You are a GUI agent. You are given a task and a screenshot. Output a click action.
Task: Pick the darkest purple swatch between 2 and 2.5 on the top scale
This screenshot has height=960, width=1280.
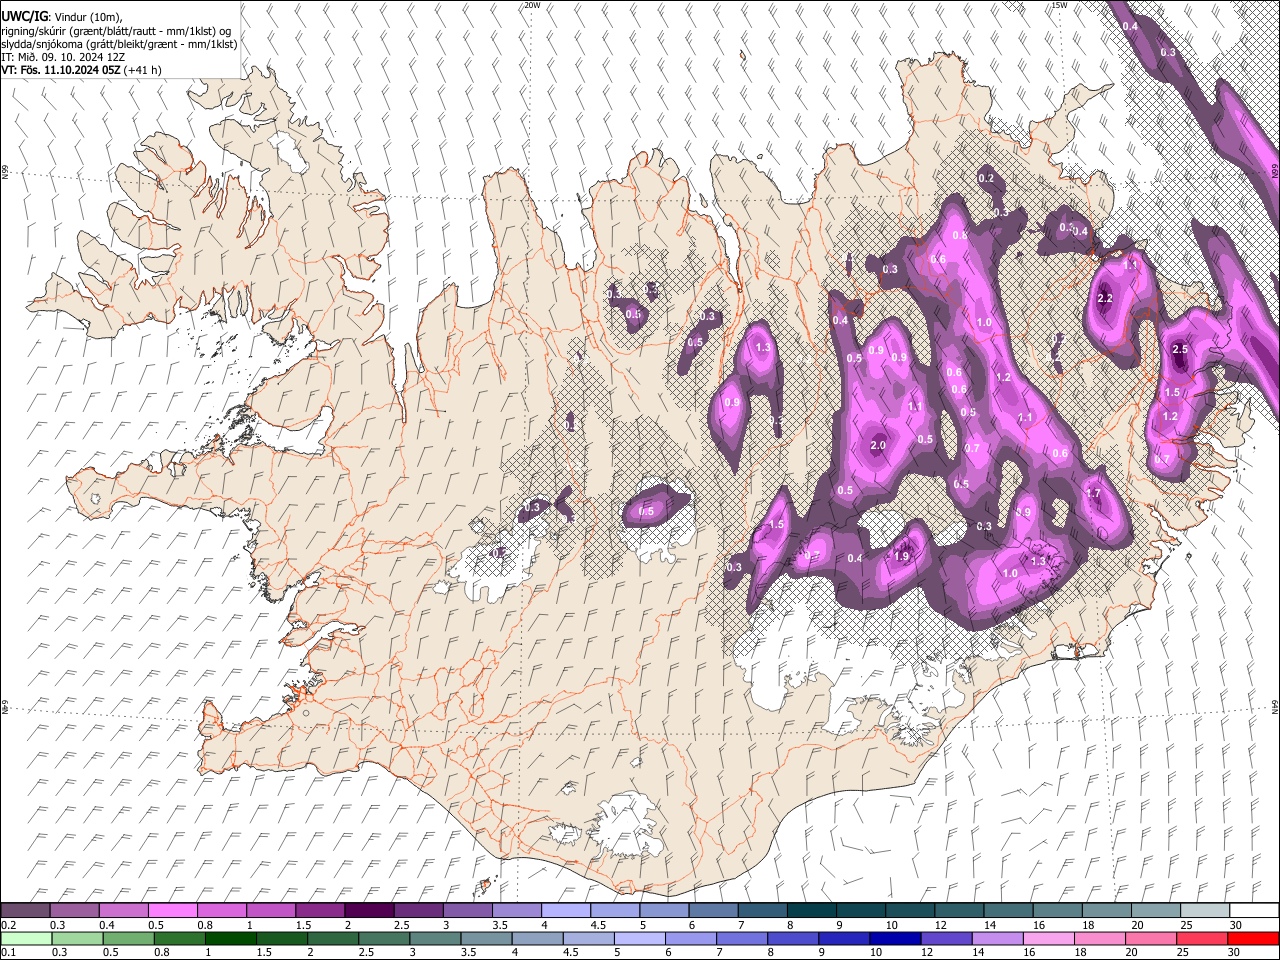[x=369, y=910]
